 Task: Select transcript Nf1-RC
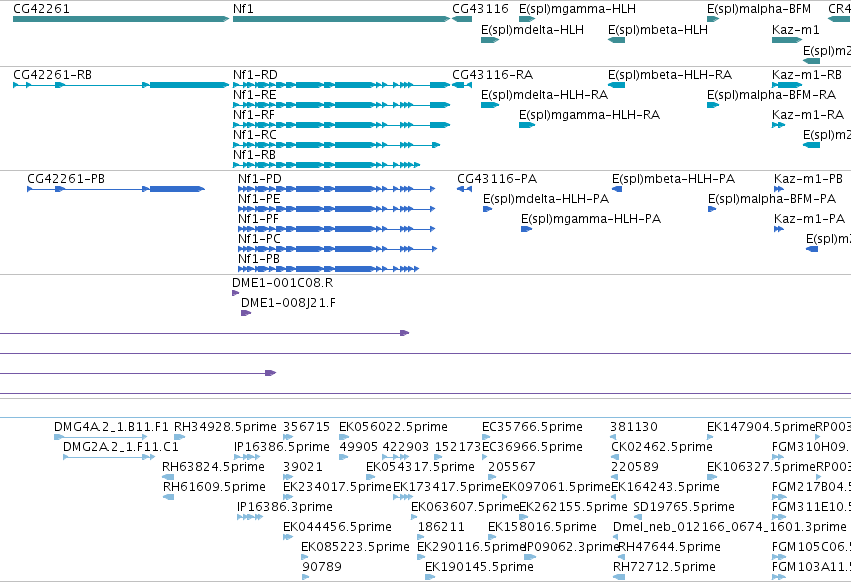tap(336, 145)
